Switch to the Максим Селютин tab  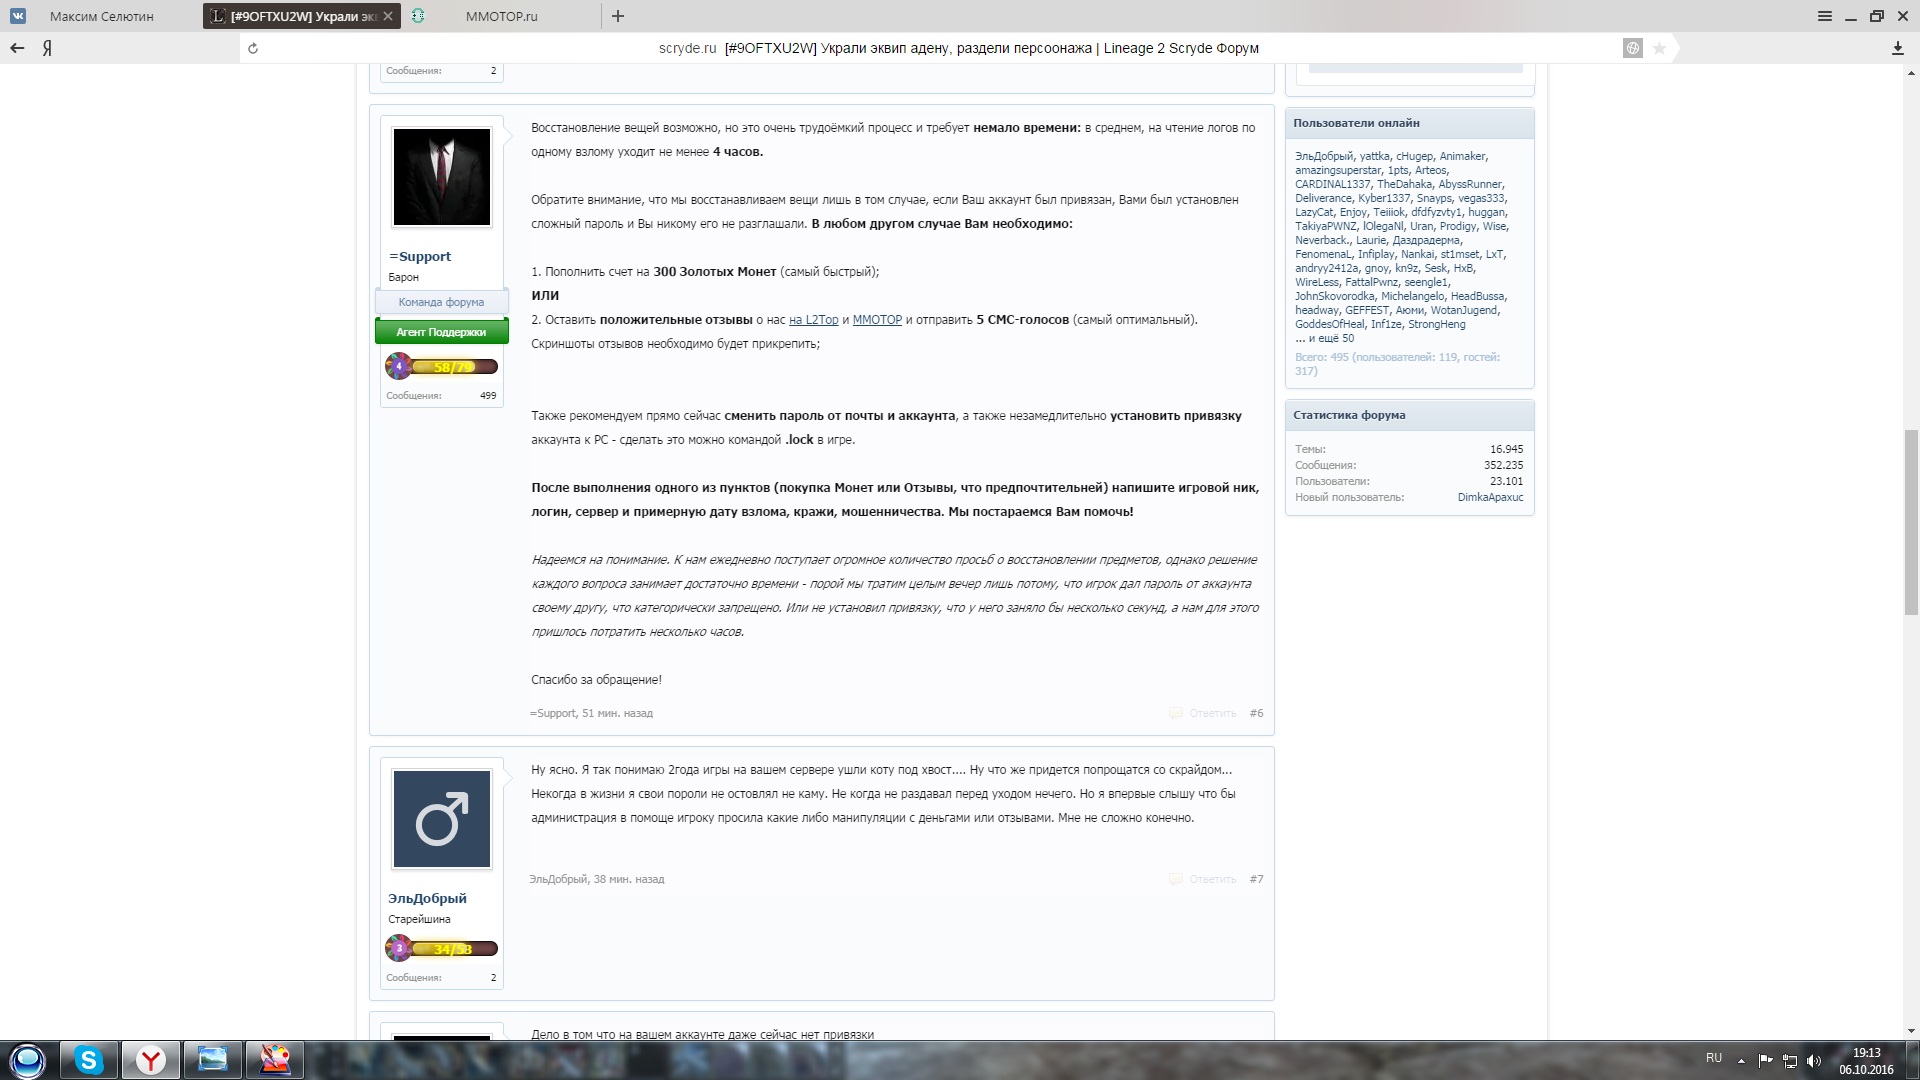click(101, 16)
